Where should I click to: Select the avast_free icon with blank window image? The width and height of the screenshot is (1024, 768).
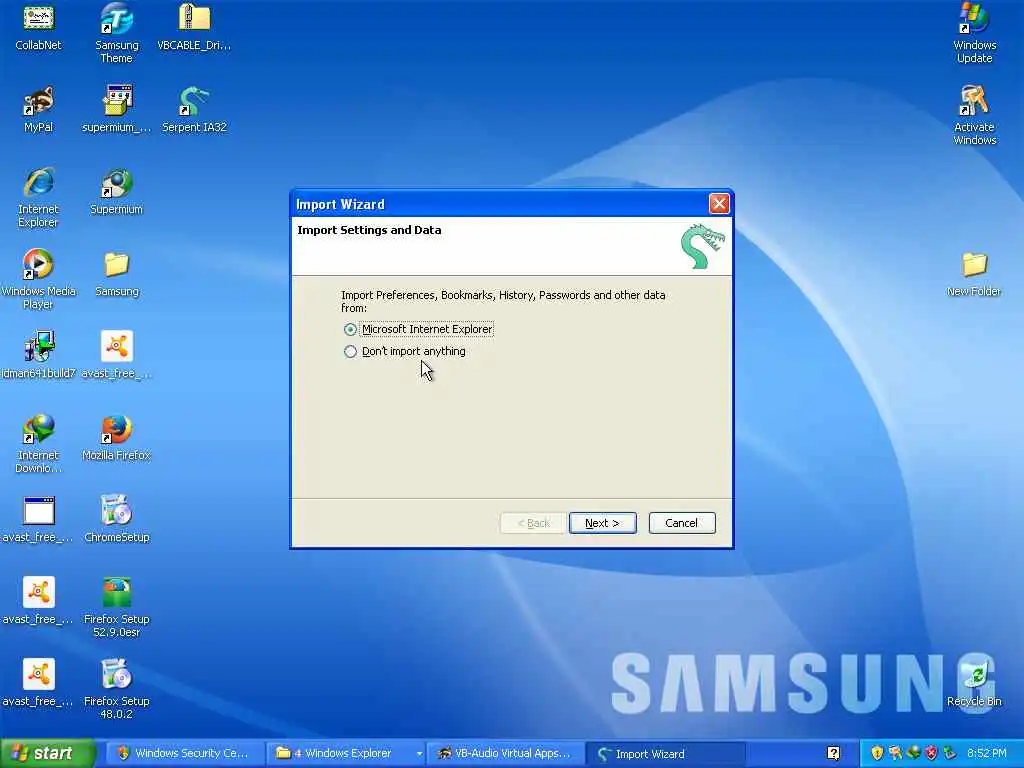[39, 519]
